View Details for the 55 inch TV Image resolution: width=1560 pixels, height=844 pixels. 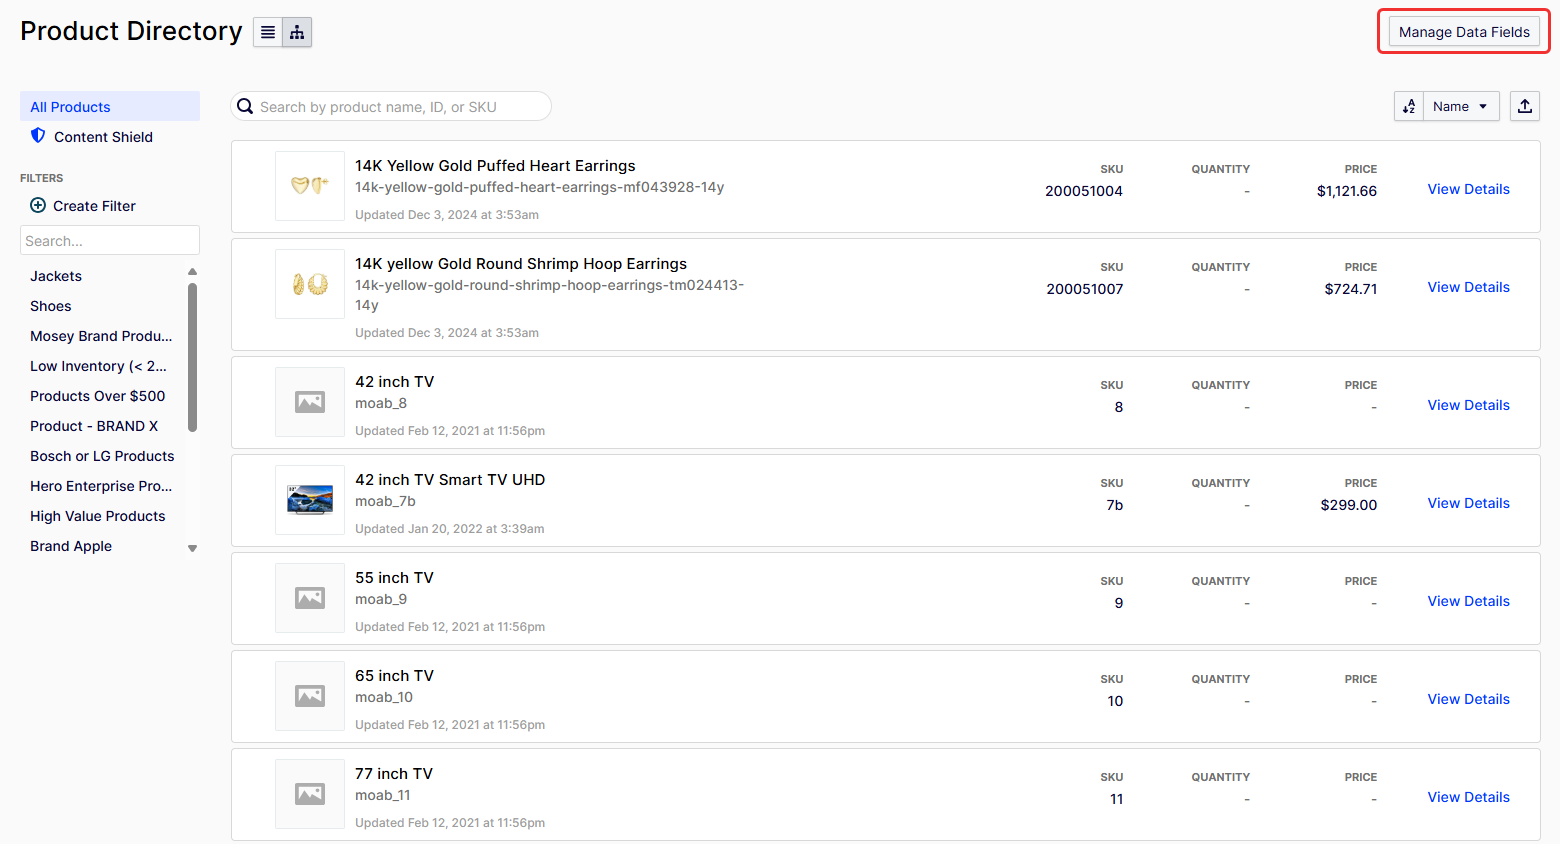(x=1468, y=601)
